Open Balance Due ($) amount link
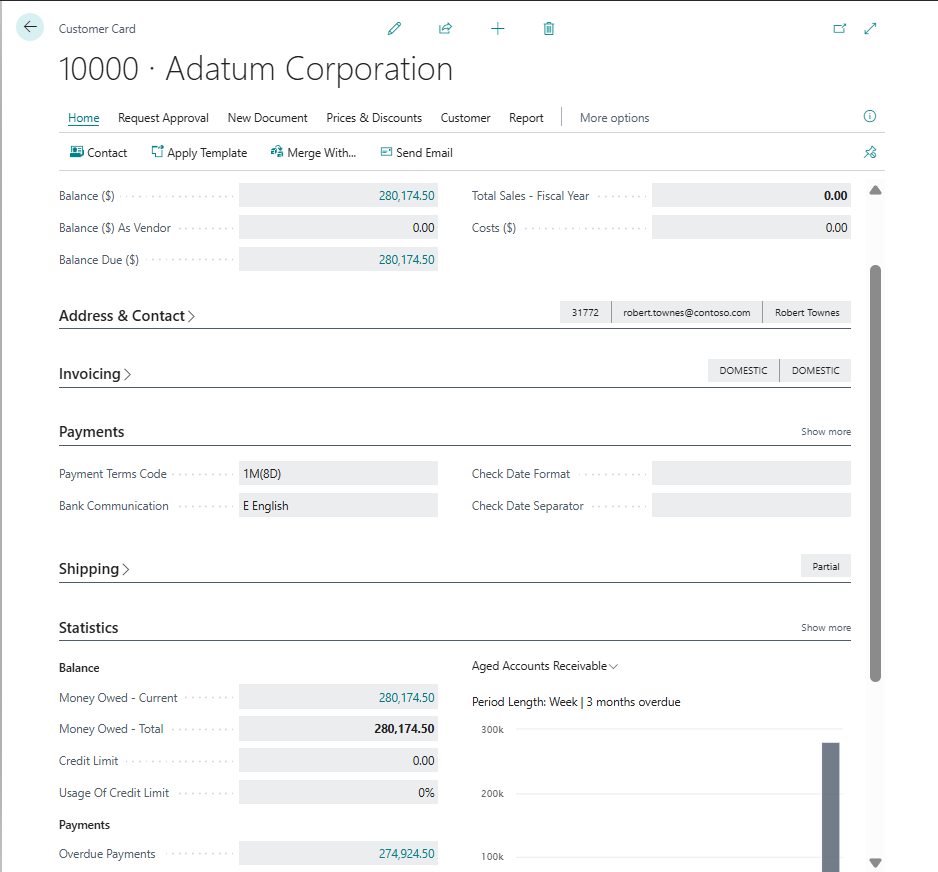The width and height of the screenshot is (938, 872). [x=406, y=260]
